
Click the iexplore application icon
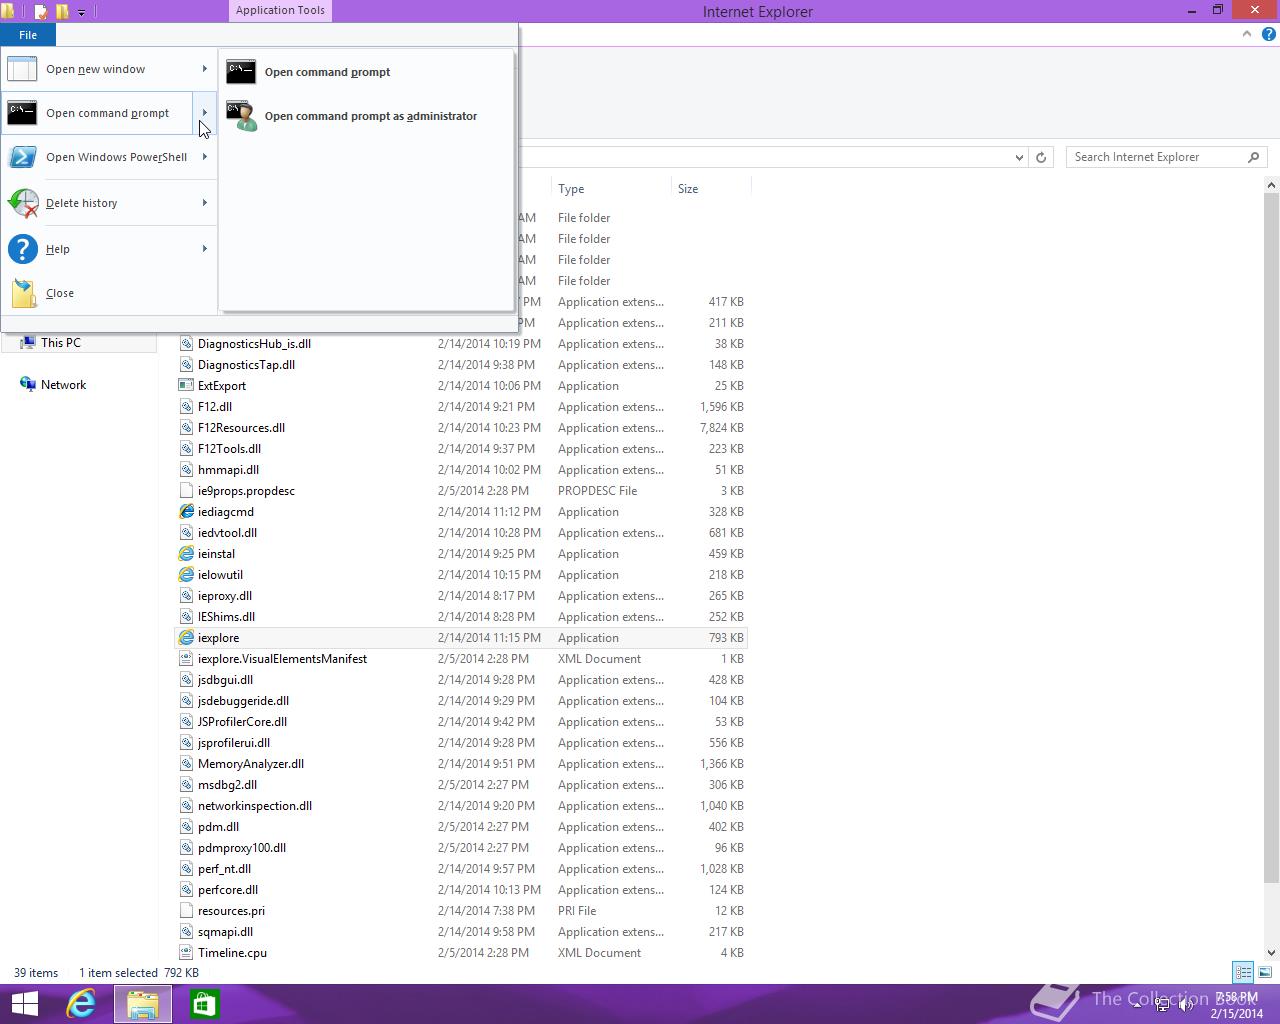pos(186,638)
